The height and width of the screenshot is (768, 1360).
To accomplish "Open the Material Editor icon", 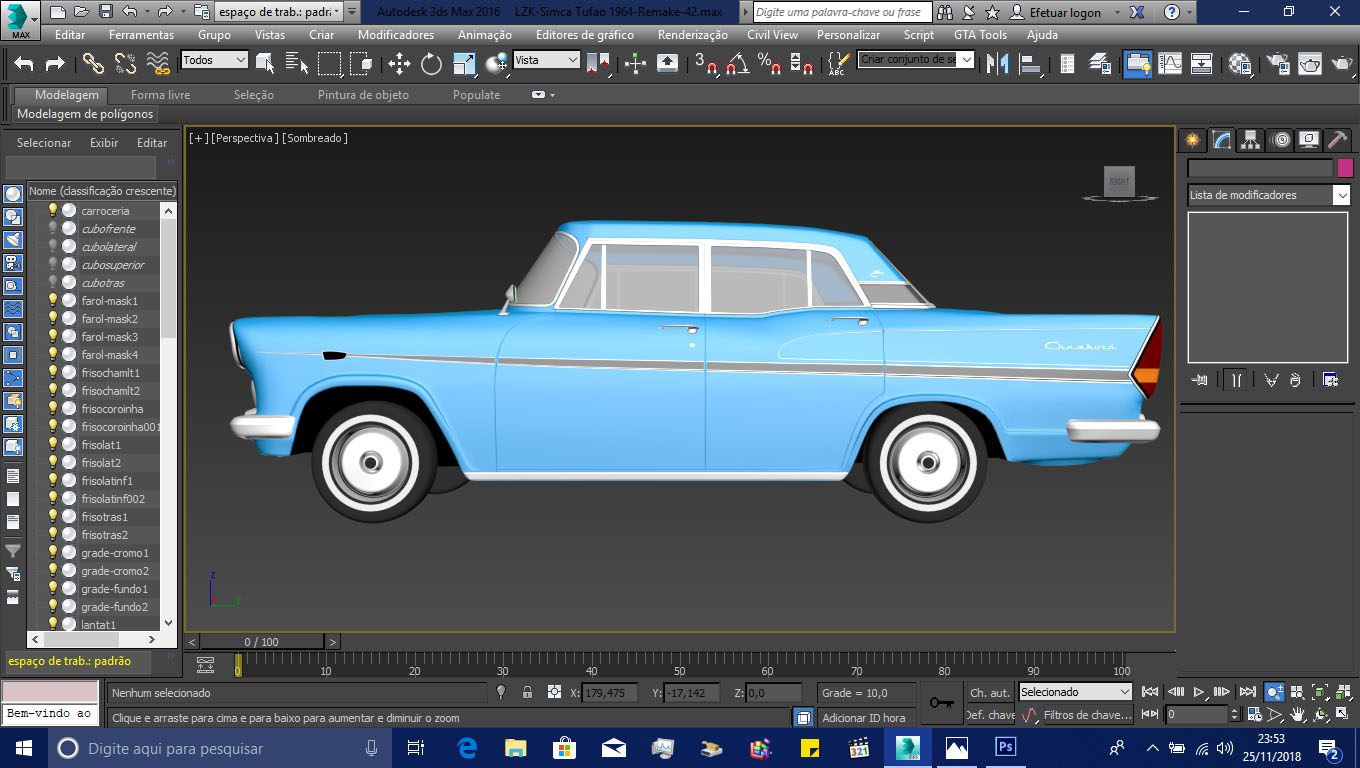I will (x=1240, y=64).
